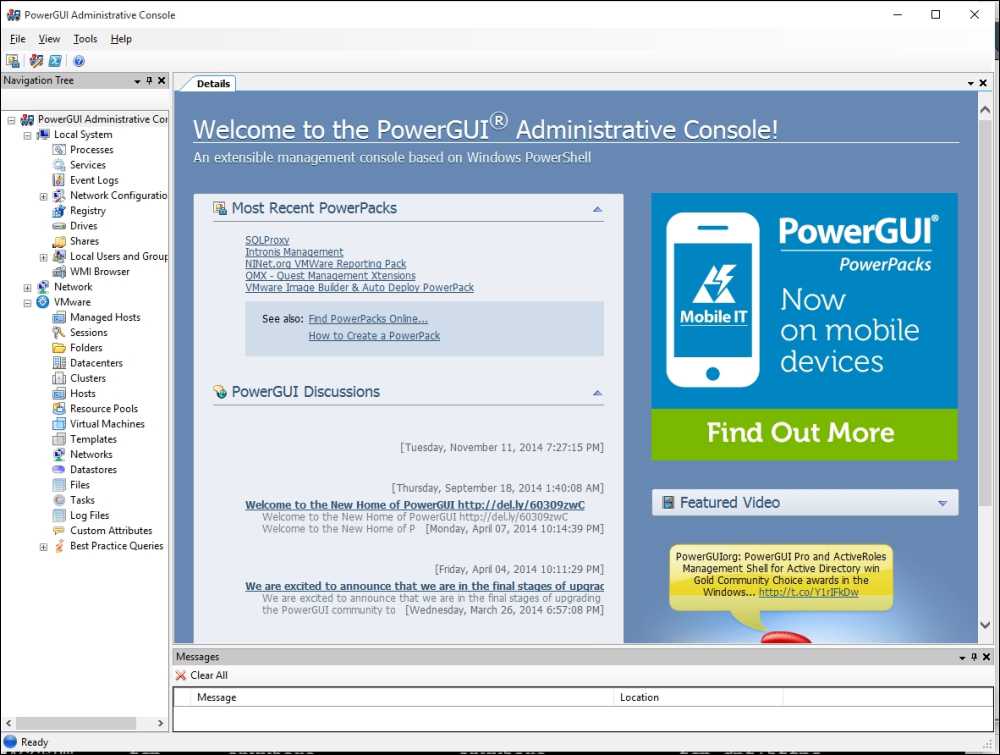Close the Navigation Tree panel

(x=161, y=81)
